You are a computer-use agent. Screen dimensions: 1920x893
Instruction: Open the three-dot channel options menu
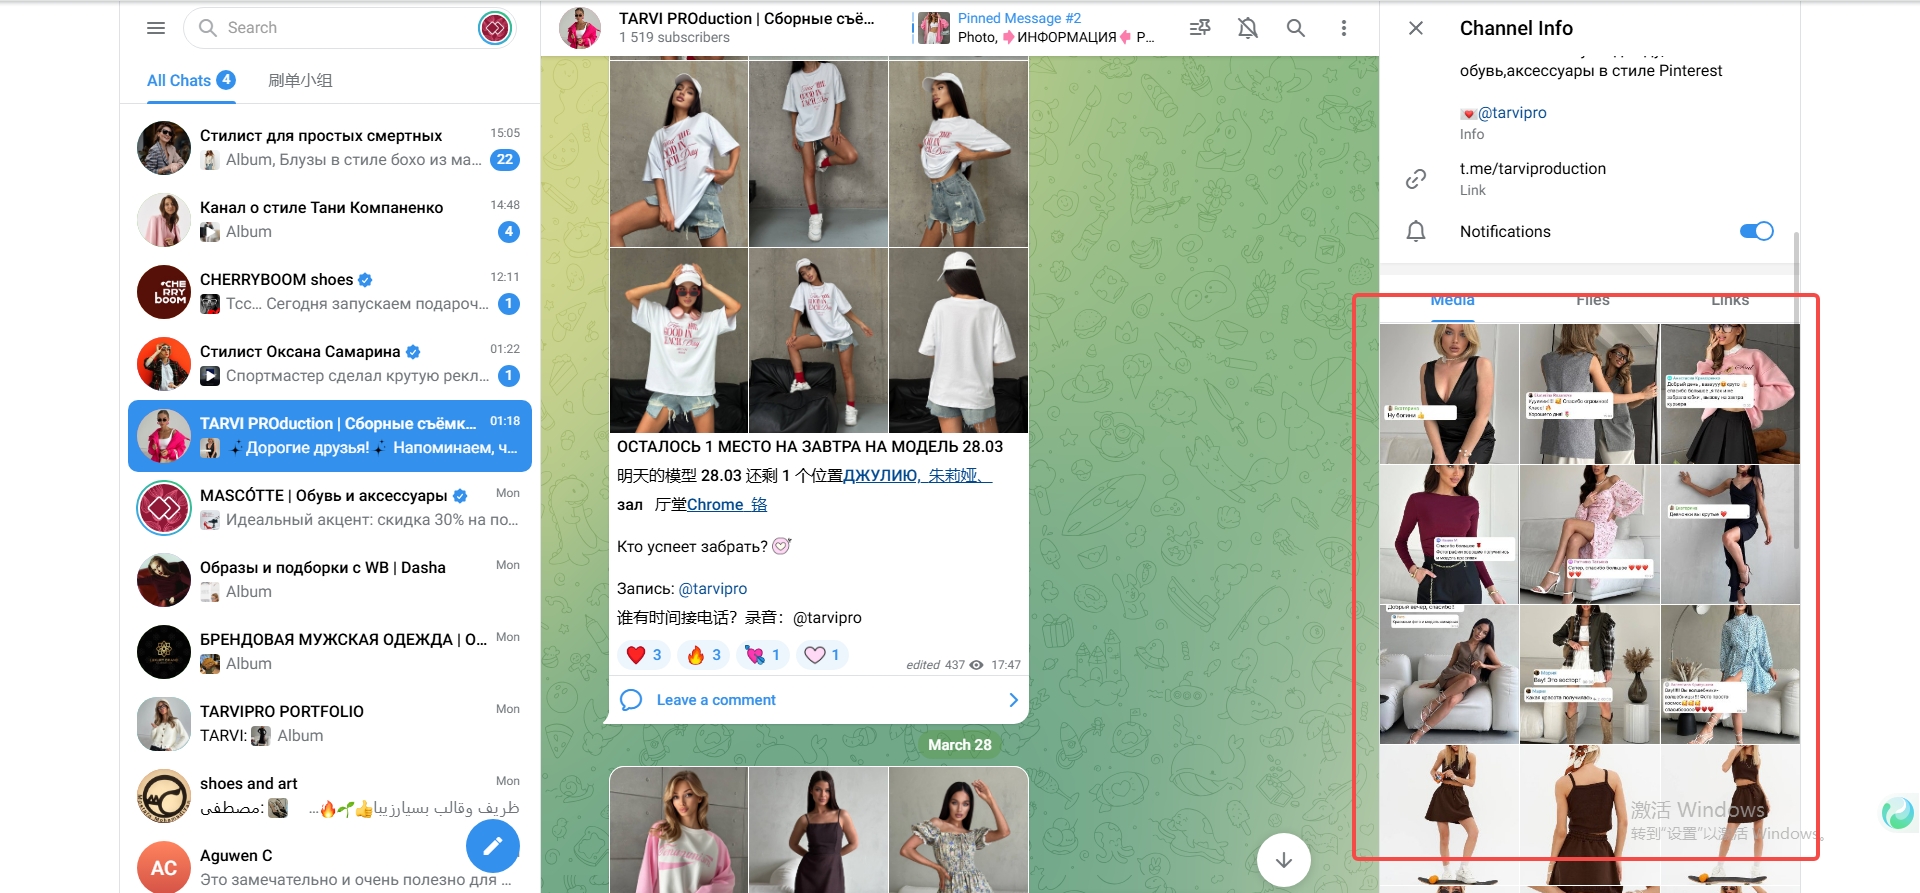(x=1343, y=28)
